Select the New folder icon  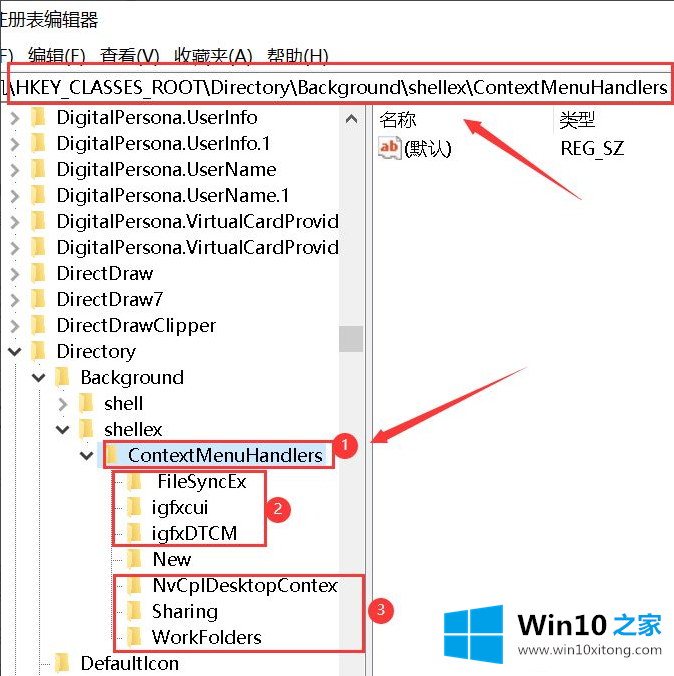tap(135, 559)
